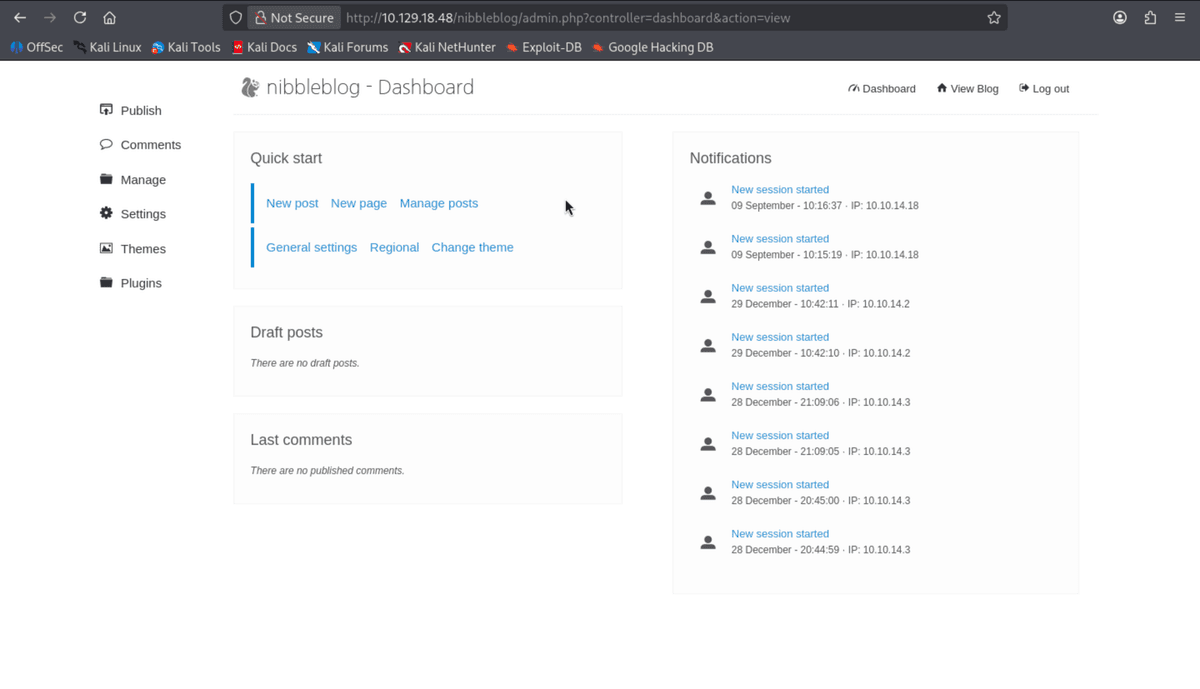Click the Settings gear icon
This screenshot has height=689, width=1200.
pos(106,213)
